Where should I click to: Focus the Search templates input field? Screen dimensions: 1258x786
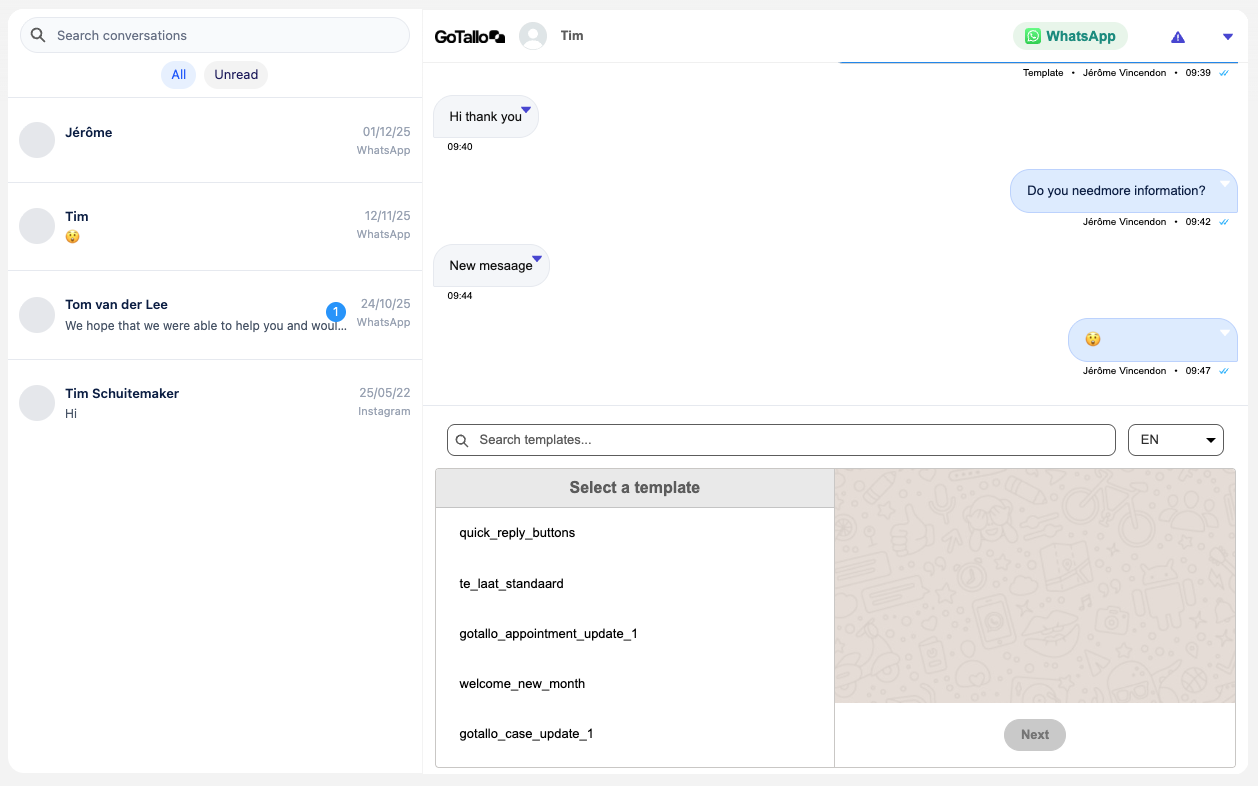point(790,440)
